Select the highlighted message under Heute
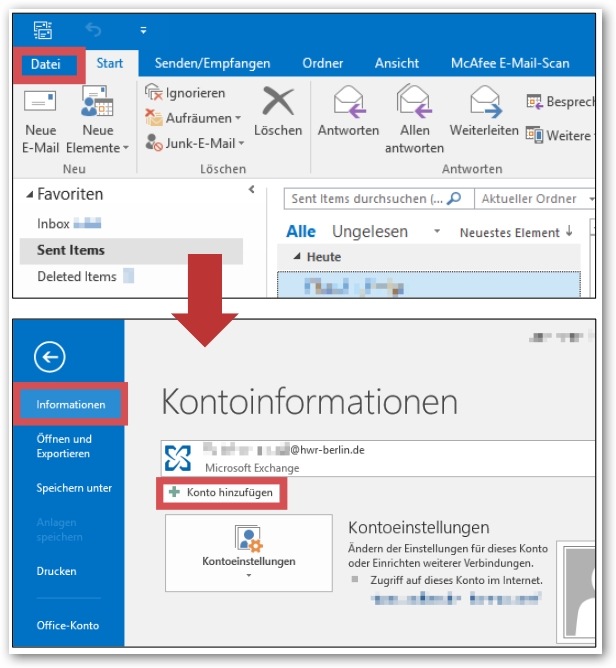 click(x=429, y=285)
